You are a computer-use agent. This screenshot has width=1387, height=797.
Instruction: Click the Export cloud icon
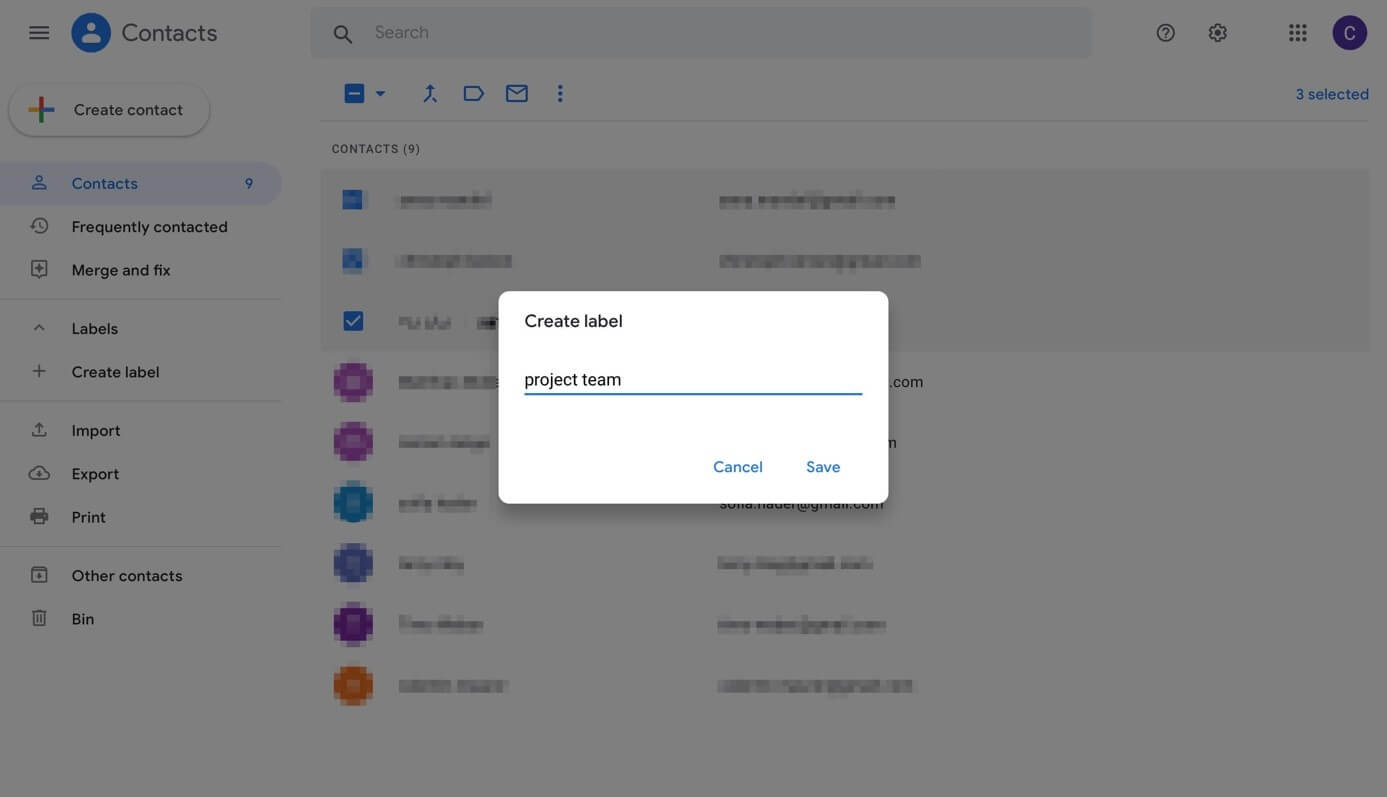(x=39, y=473)
